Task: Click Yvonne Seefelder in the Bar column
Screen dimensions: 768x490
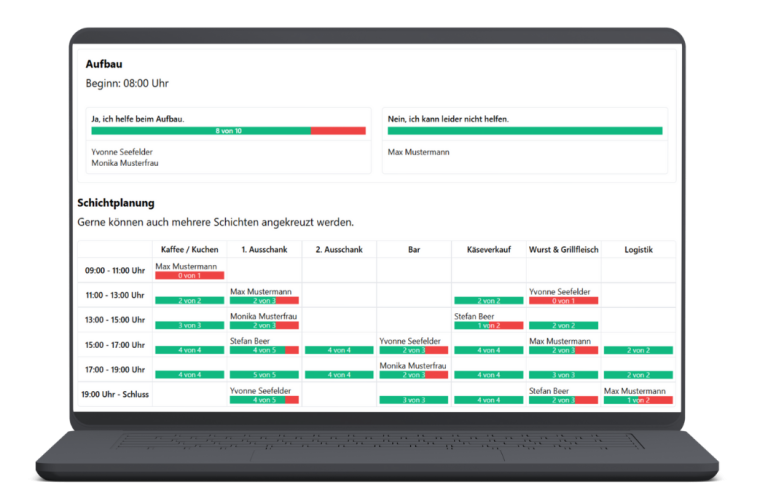Action: click(413, 341)
